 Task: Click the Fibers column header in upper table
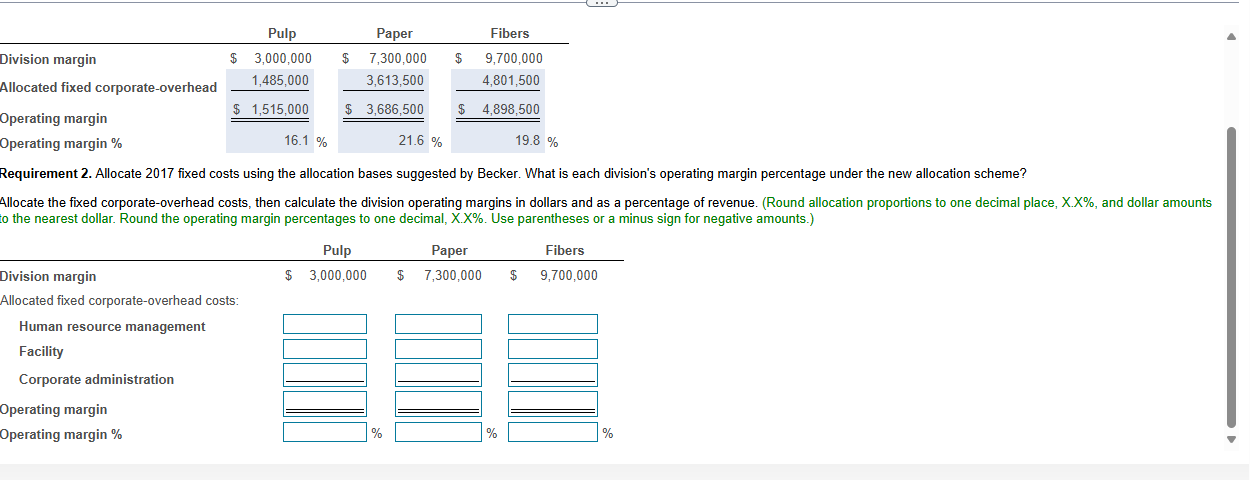click(510, 33)
